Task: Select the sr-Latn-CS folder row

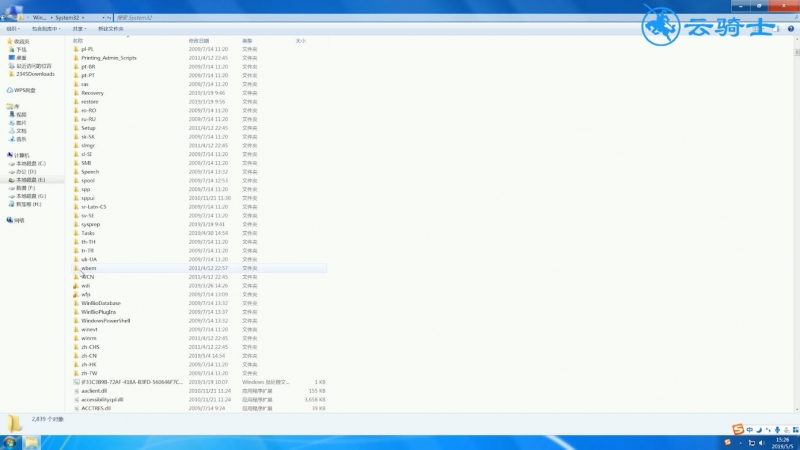Action: coord(199,207)
